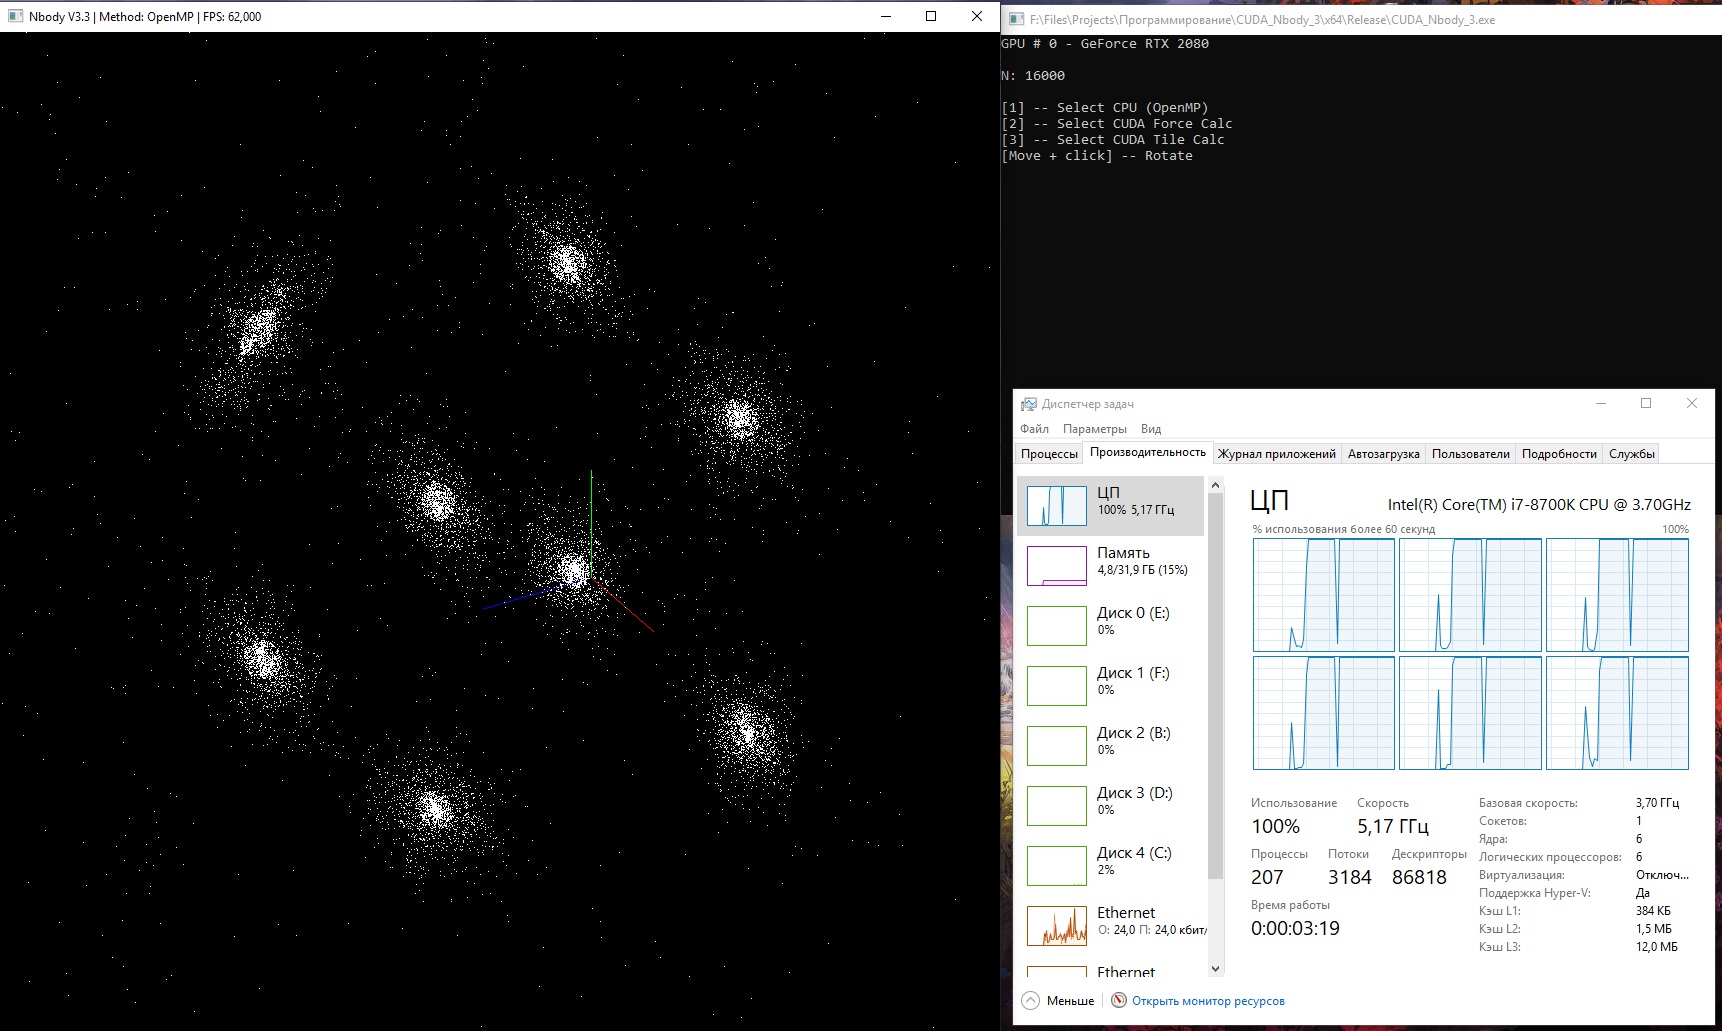
Task: Open the Пользователи tab
Action: point(1470,454)
